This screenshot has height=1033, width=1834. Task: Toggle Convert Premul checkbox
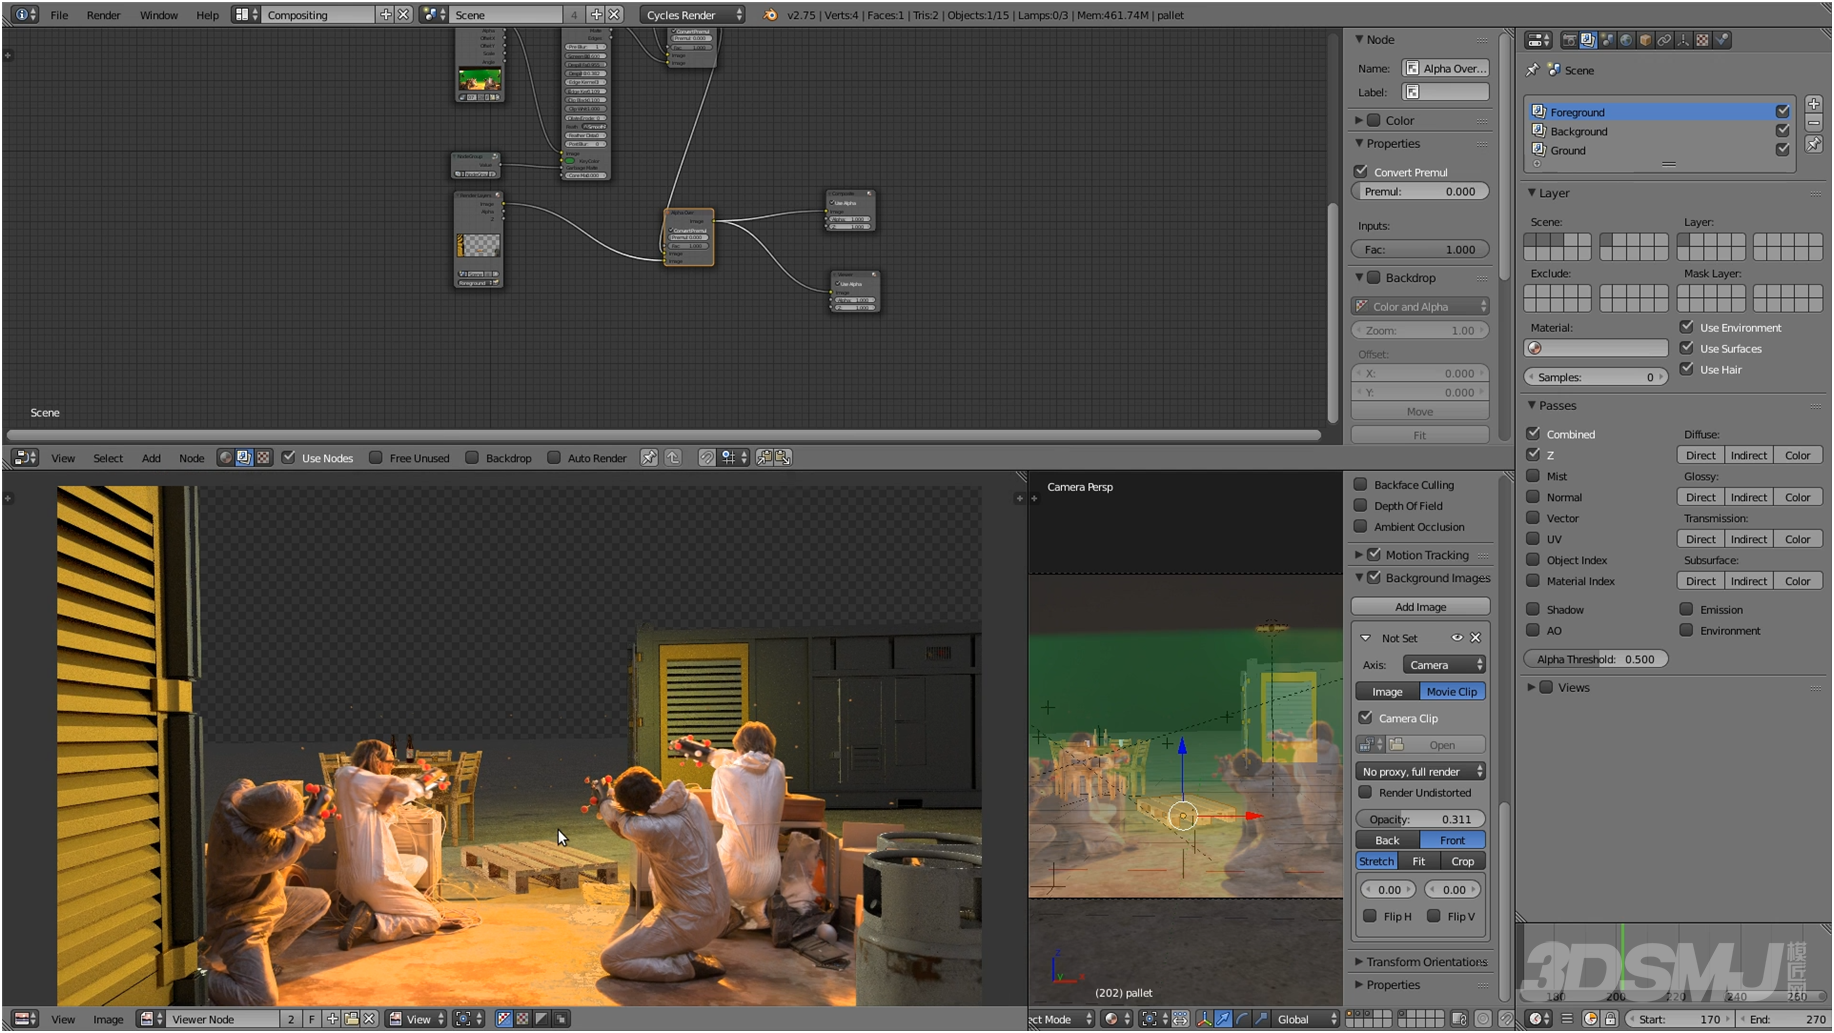[x=1361, y=172]
